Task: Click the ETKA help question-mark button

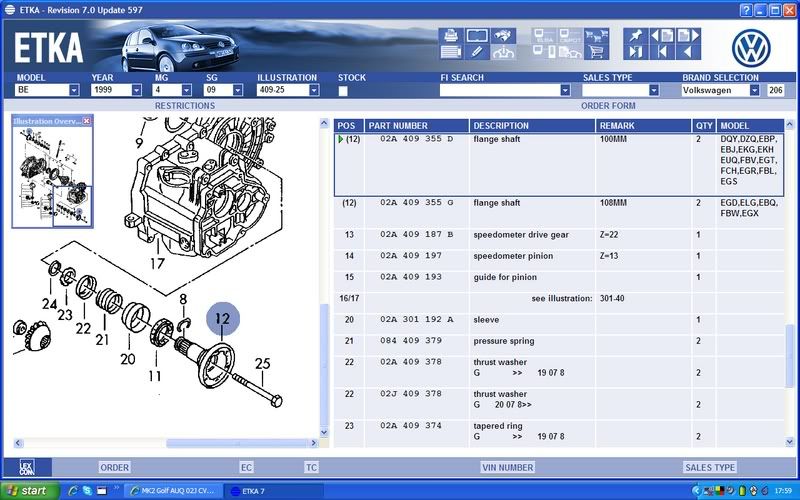Action: coord(746,10)
